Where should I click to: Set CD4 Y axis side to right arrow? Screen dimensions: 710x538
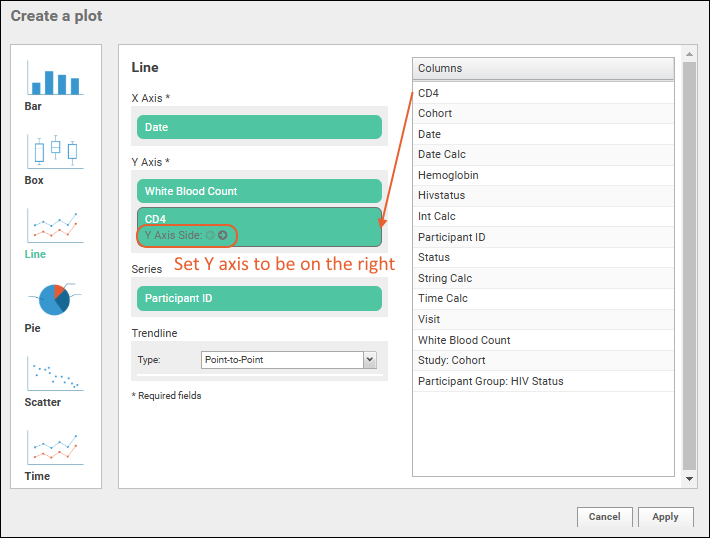(222, 236)
